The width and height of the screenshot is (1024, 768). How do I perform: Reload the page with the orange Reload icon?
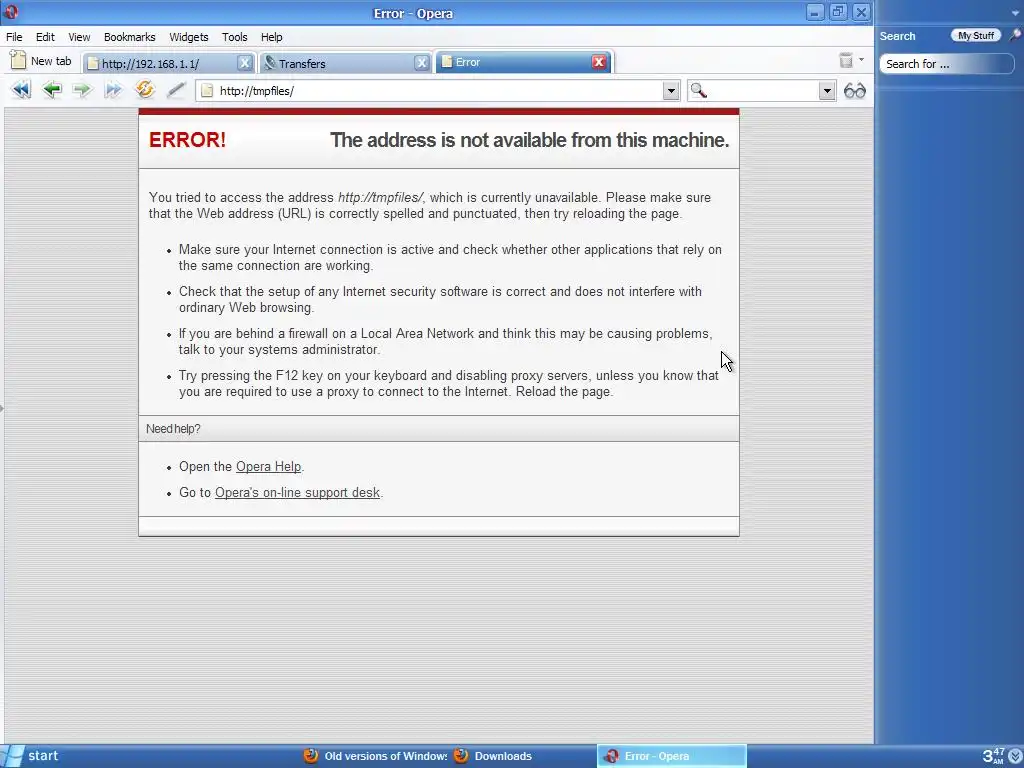click(x=144, y=89)
